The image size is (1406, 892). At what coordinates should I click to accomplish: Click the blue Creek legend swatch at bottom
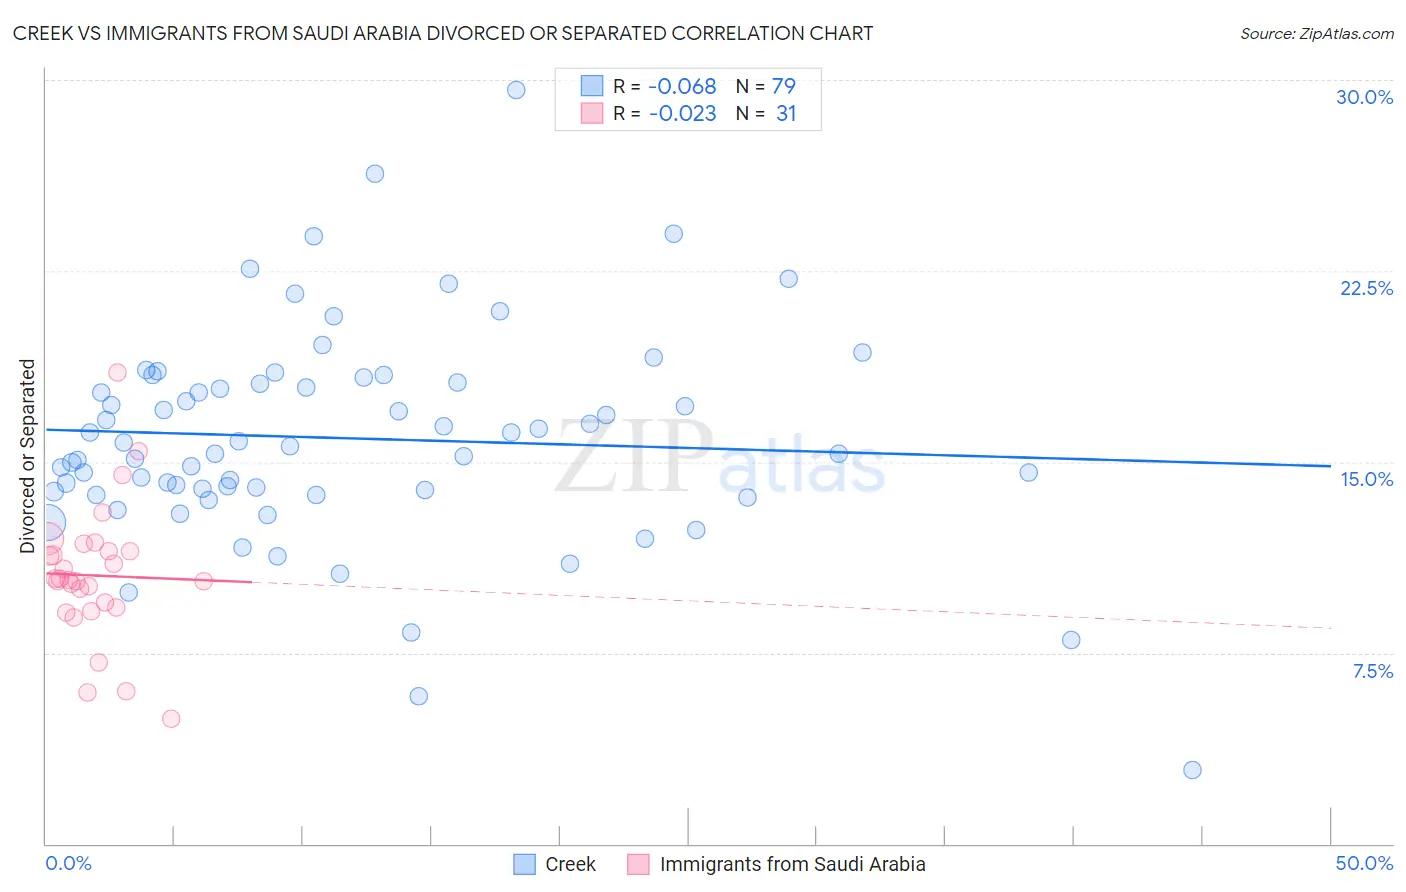coord(525,864)
